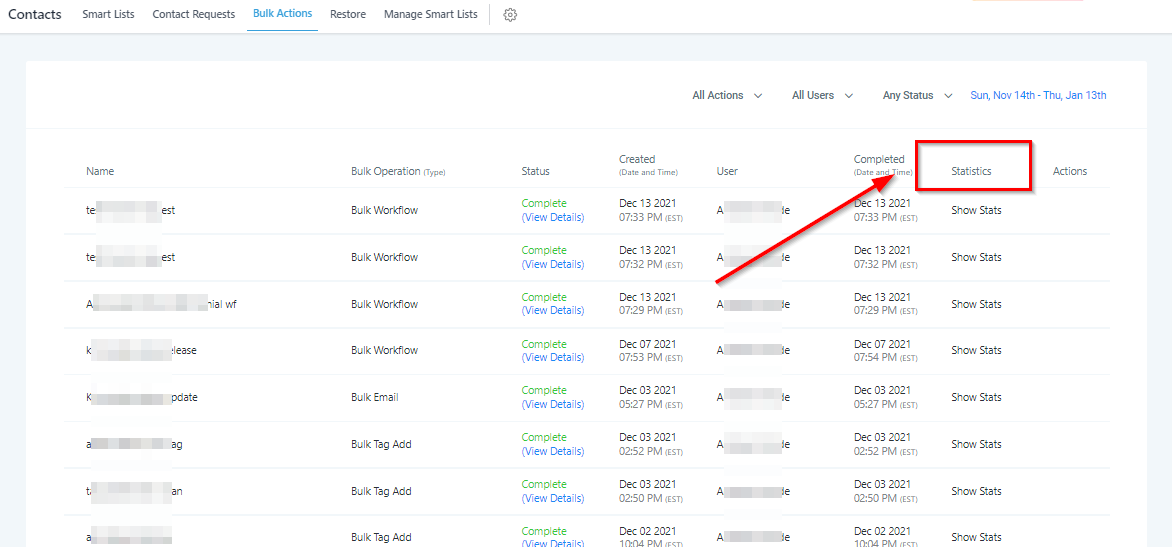Screen dimensions: 1172x547
Task: Show Stats for the Bulk Email operation
Action: tap(976, 398)
